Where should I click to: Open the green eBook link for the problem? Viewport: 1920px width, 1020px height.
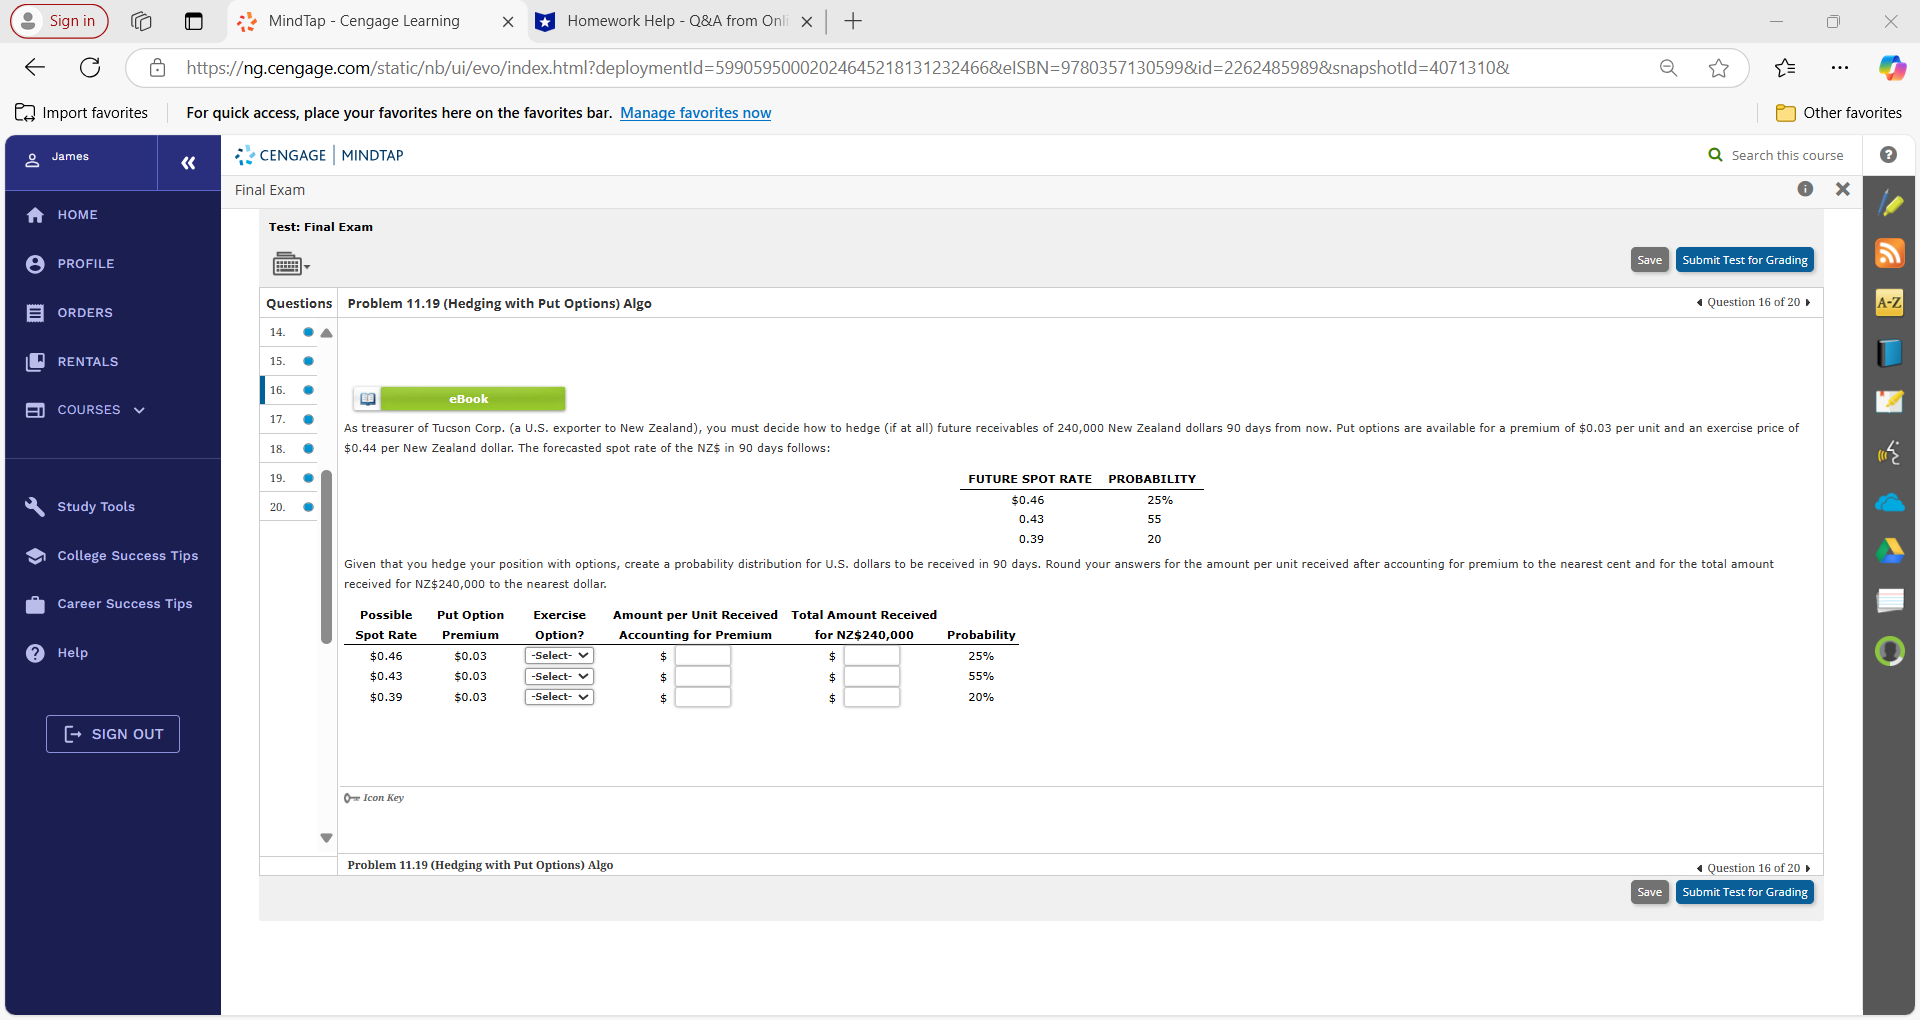pyautogui.click(x=470, y=398)
